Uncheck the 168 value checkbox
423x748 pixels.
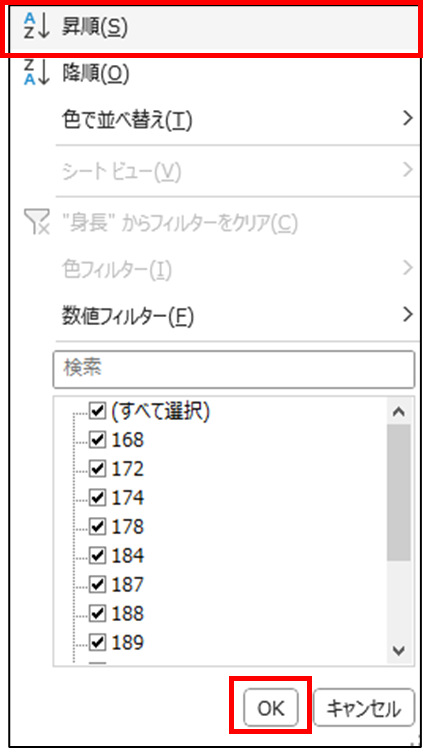[x=97, y=440]
